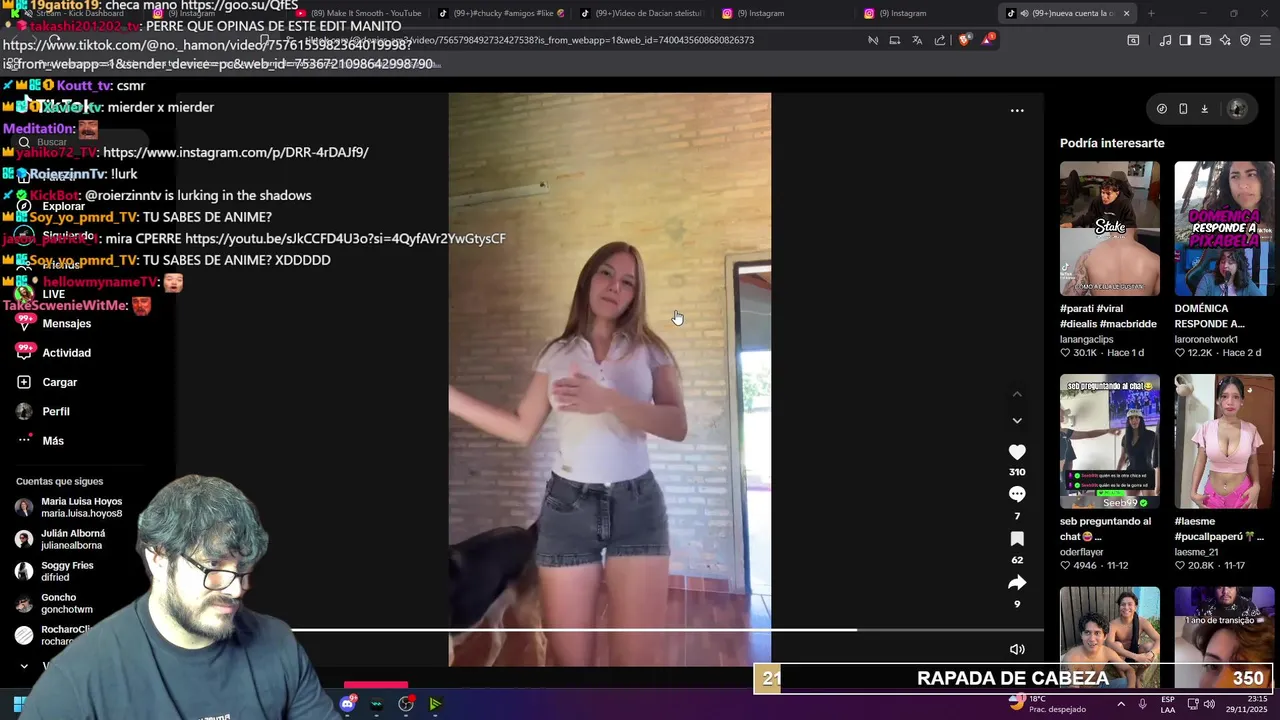Toggle the browser sidebar panel icon
Viewport: 1280px width, 720px height.
click(1185, 40)
